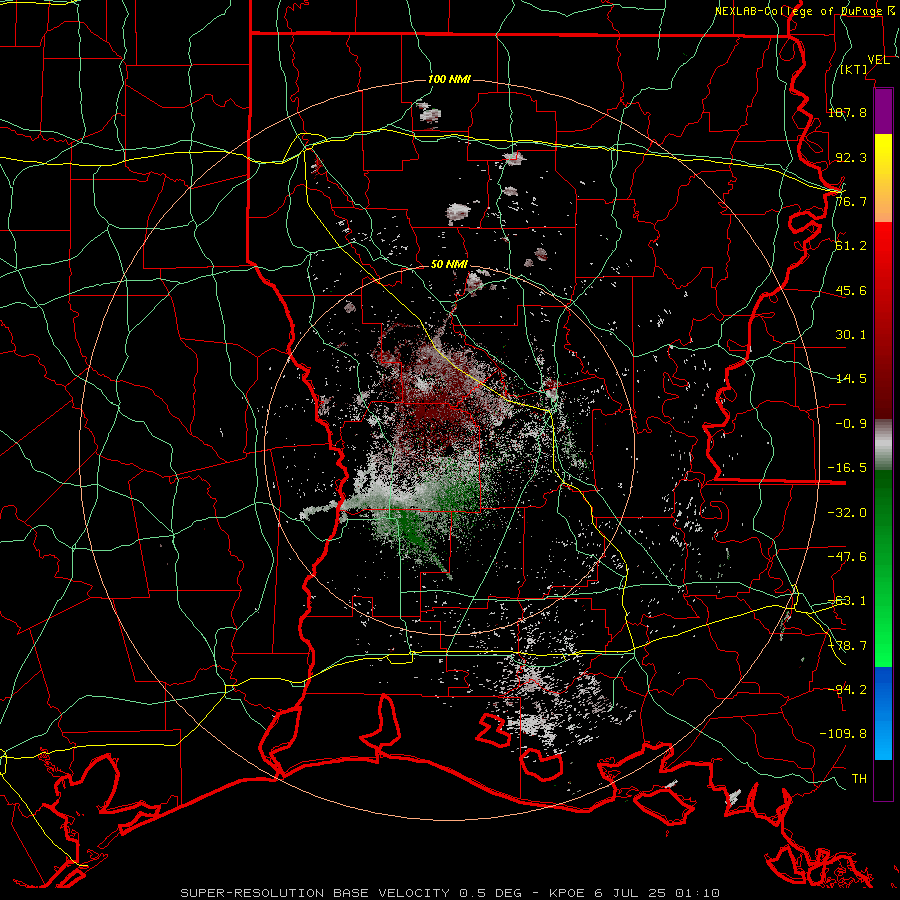Viewport: 900px width, 900px height.
Task: Click the -94.2 value on velocity scale
Action: pyautogui.click(x=847, y=690)
